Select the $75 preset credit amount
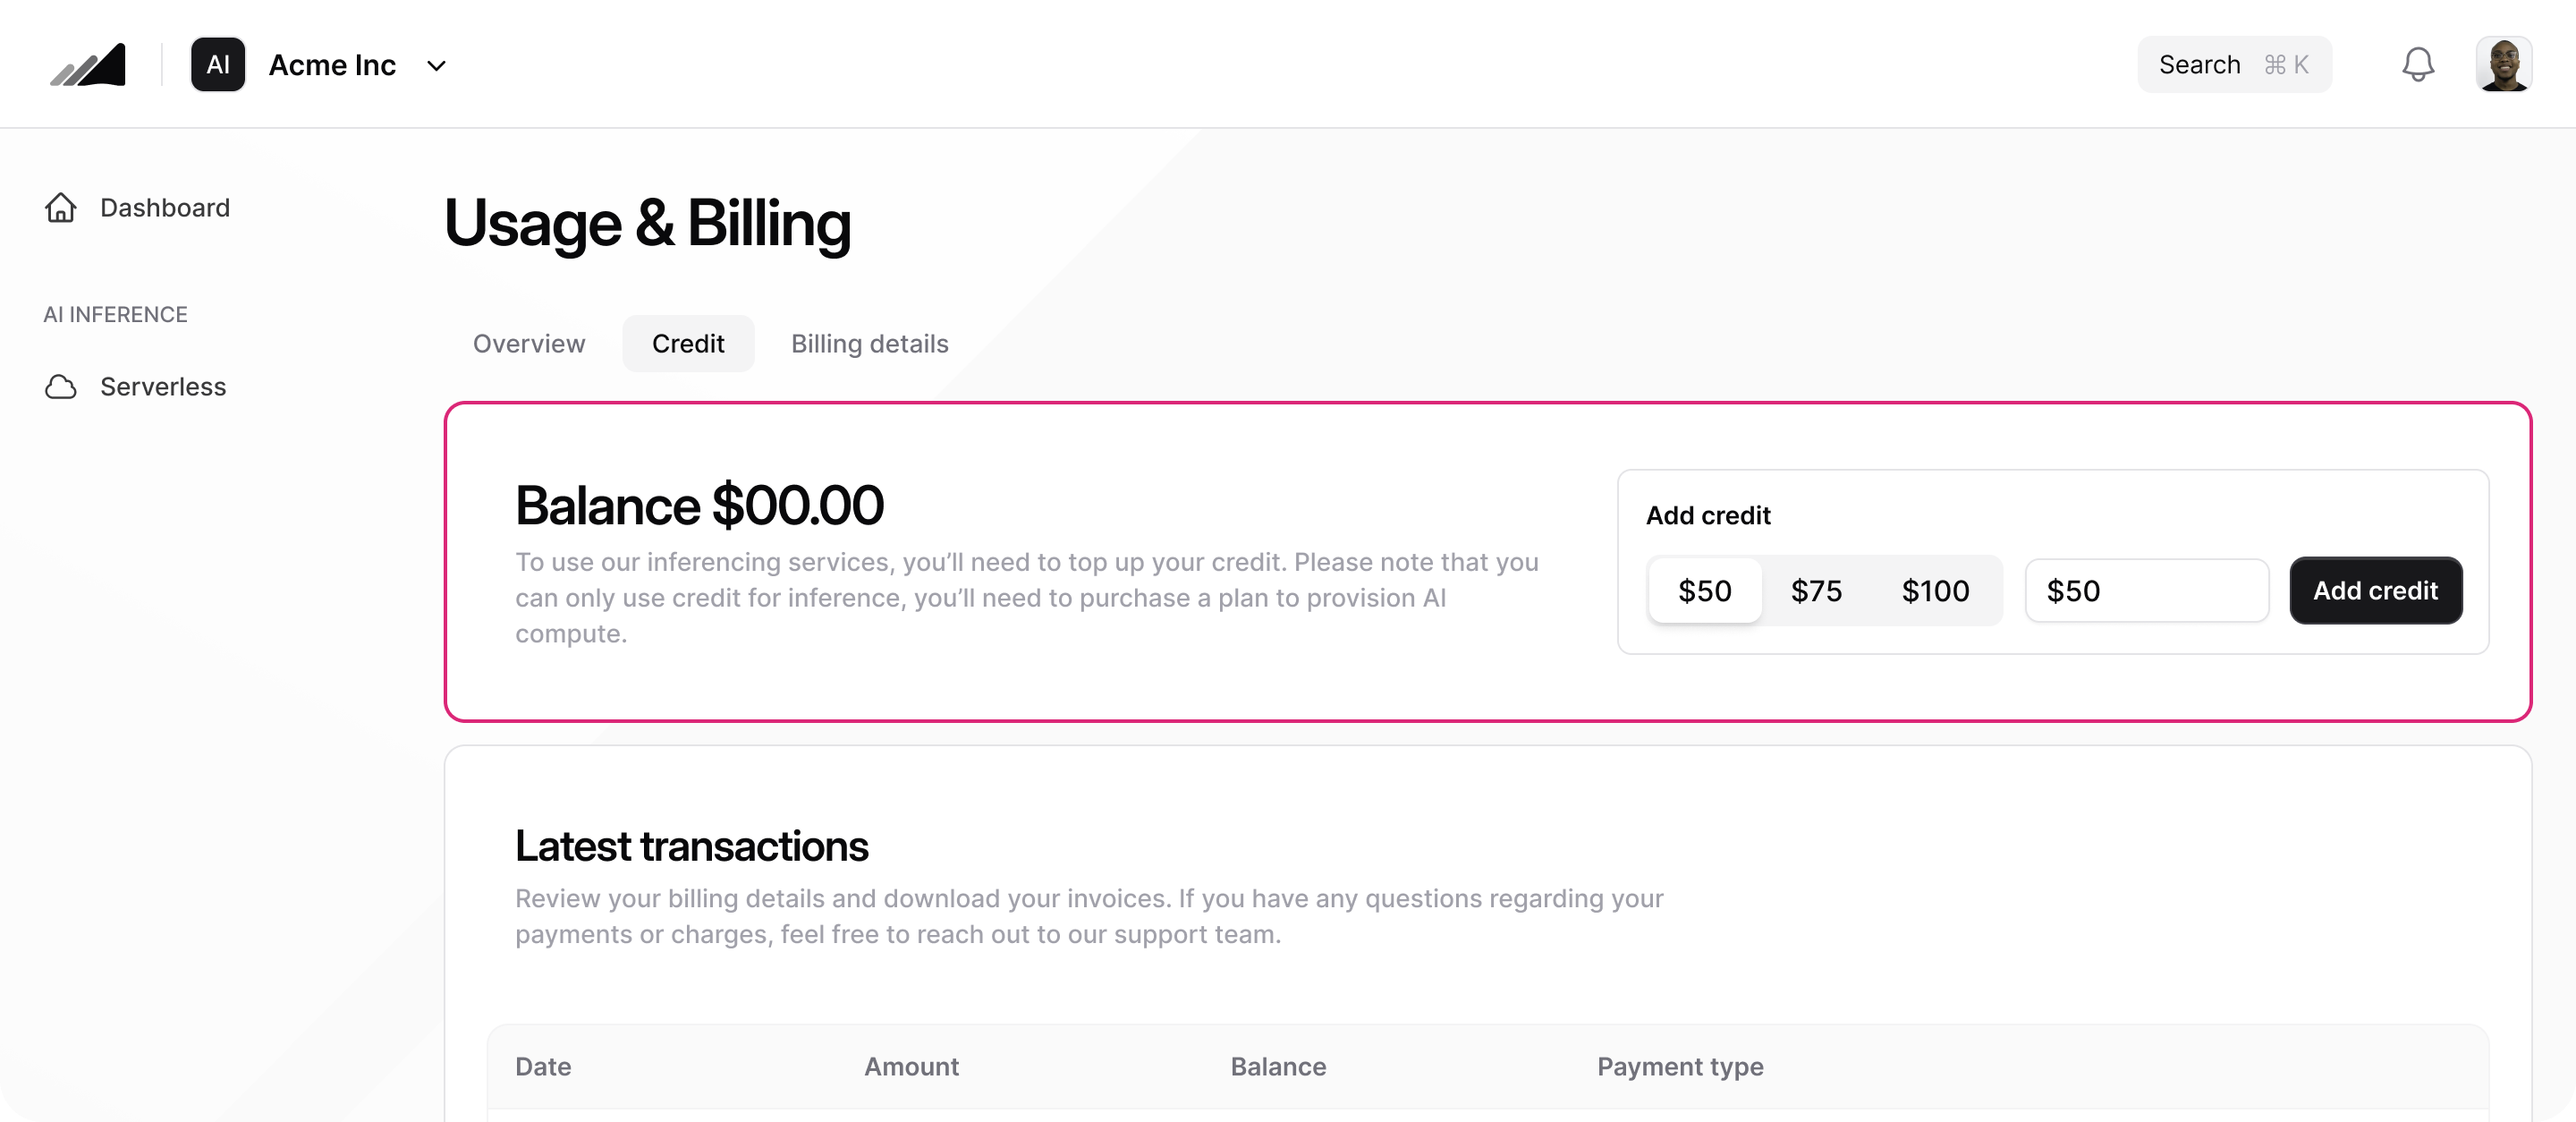The width and height of the screenshot is (2576, 1122). click(x=1816, y=591)
